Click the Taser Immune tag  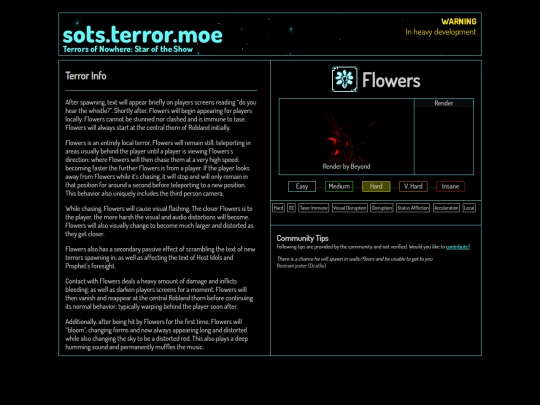coord(313,208)
